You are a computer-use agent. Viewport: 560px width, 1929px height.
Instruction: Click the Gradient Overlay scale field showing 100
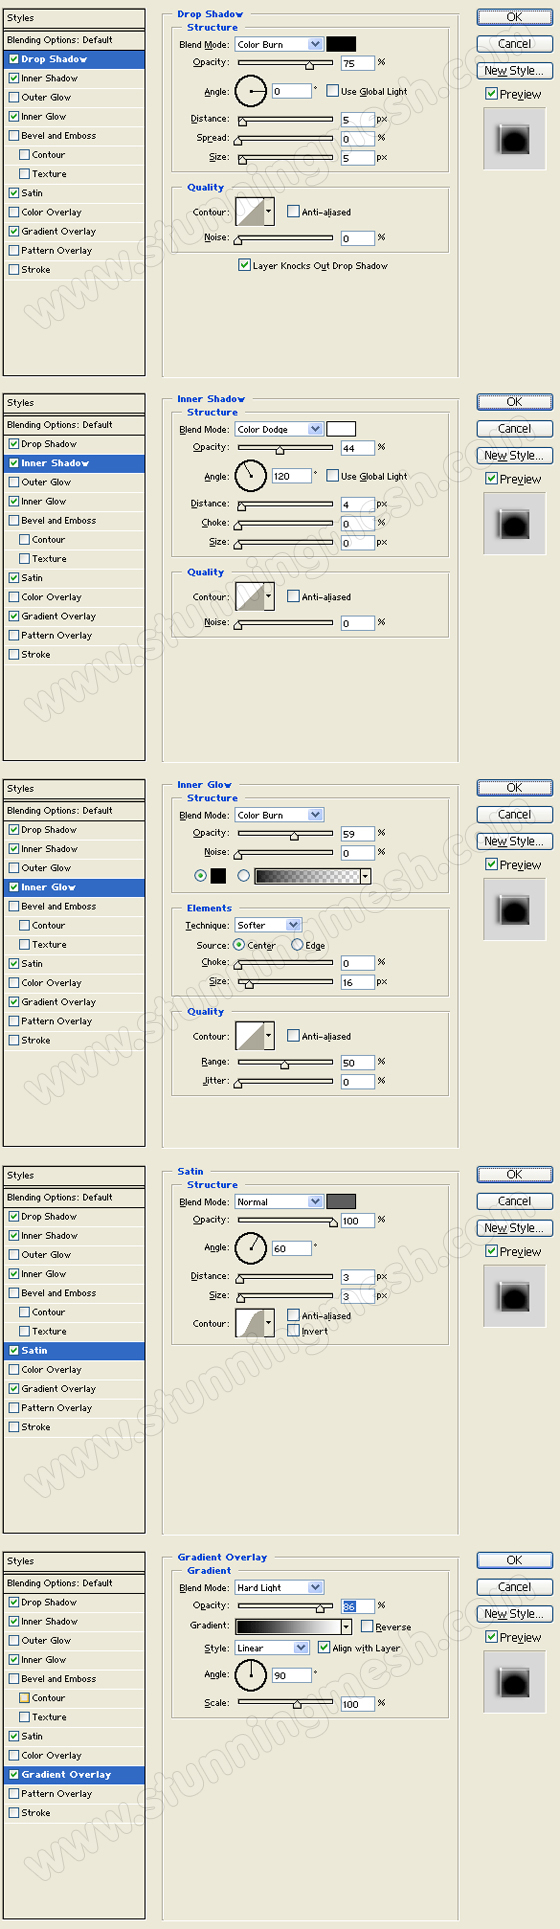coord(357,1703)
